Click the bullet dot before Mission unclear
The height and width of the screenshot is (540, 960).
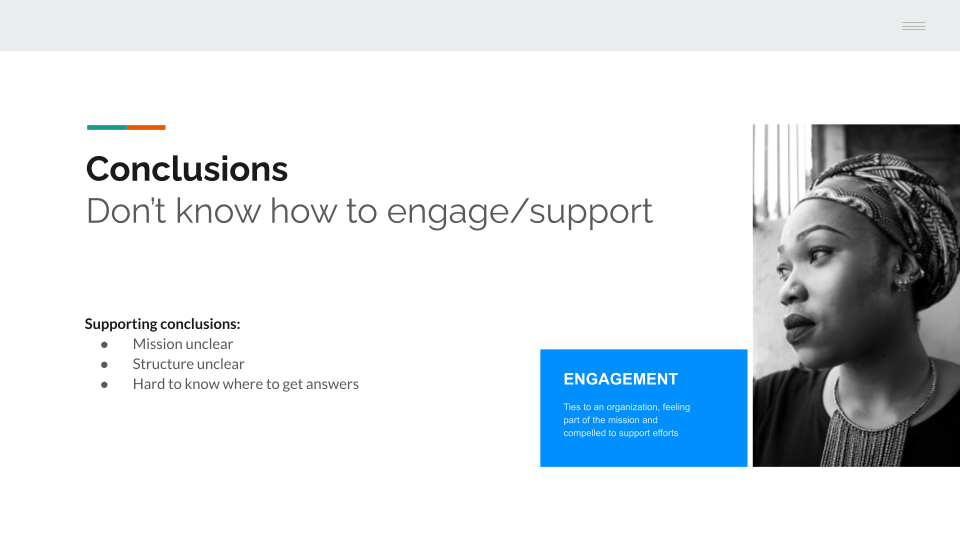104,345
